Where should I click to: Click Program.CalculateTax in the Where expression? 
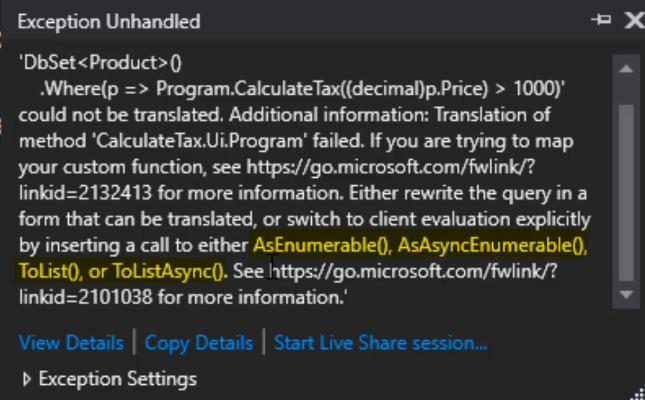tap(248, 89)
